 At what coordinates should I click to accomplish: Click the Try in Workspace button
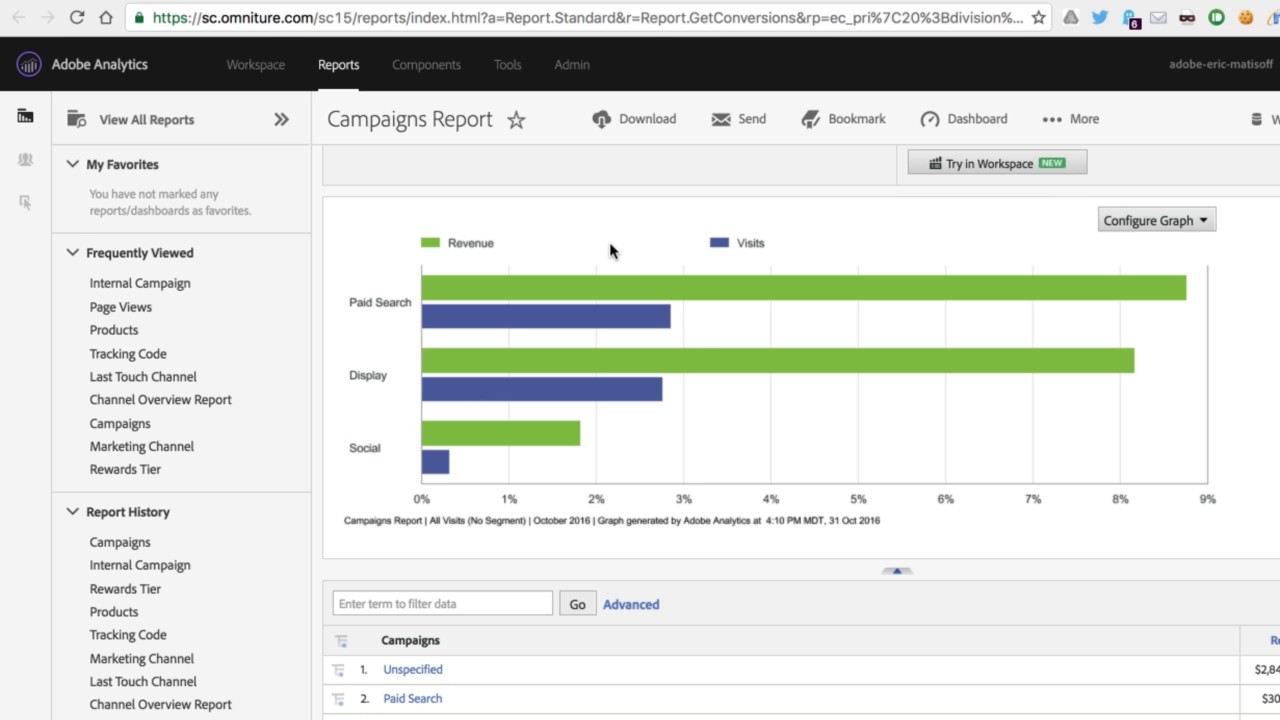click(x=997, y=163)
